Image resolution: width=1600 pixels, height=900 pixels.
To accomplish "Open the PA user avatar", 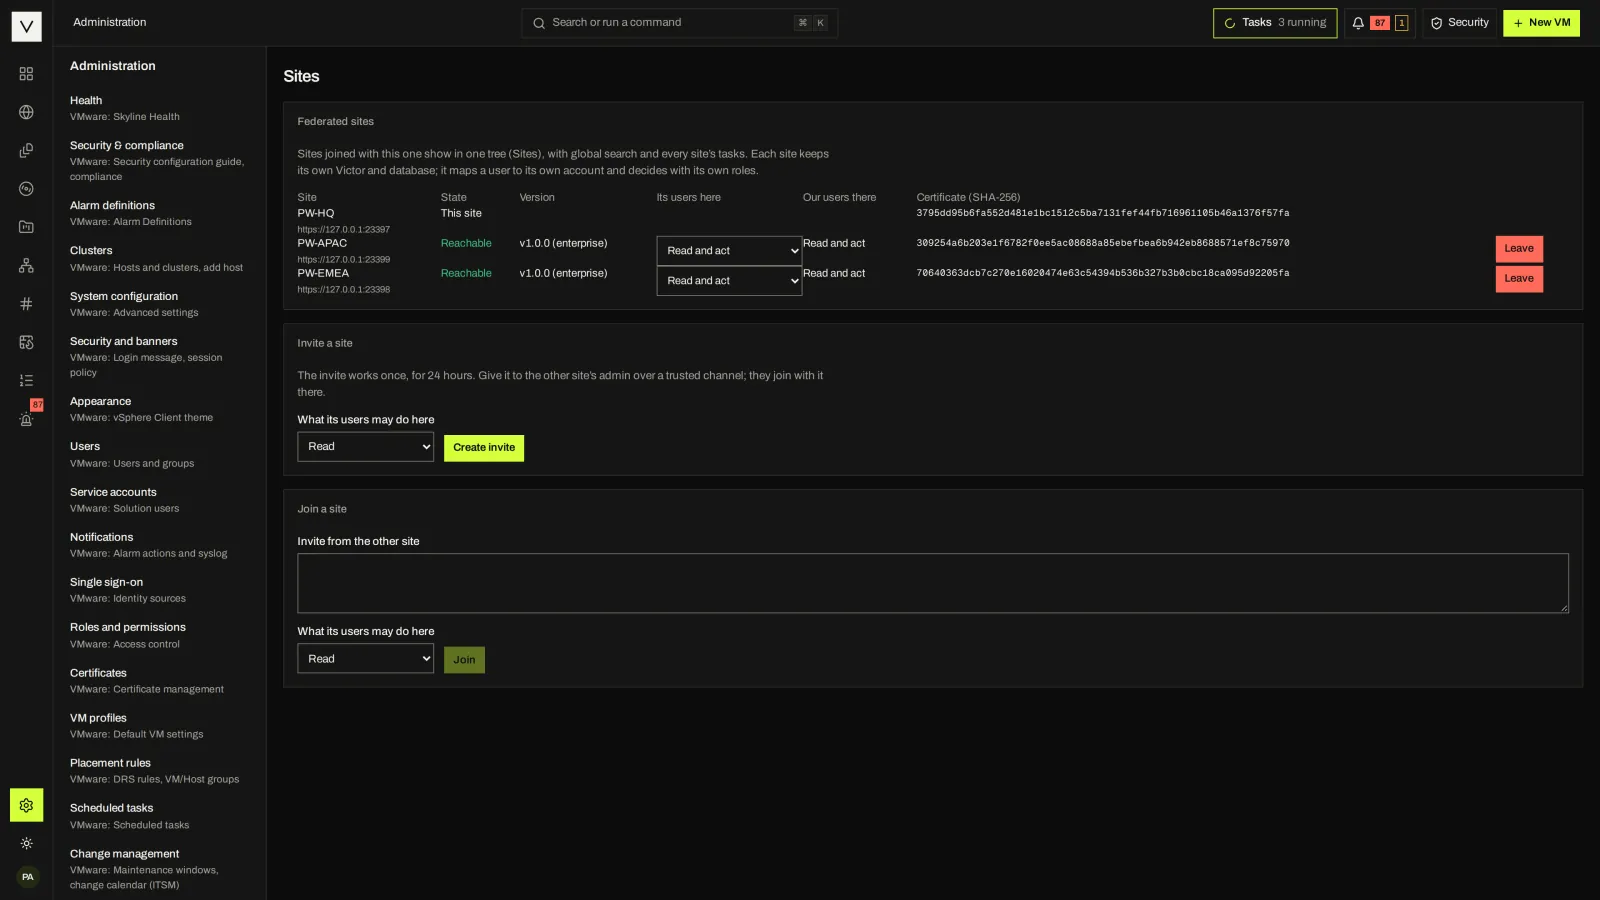I will [27, 877].
